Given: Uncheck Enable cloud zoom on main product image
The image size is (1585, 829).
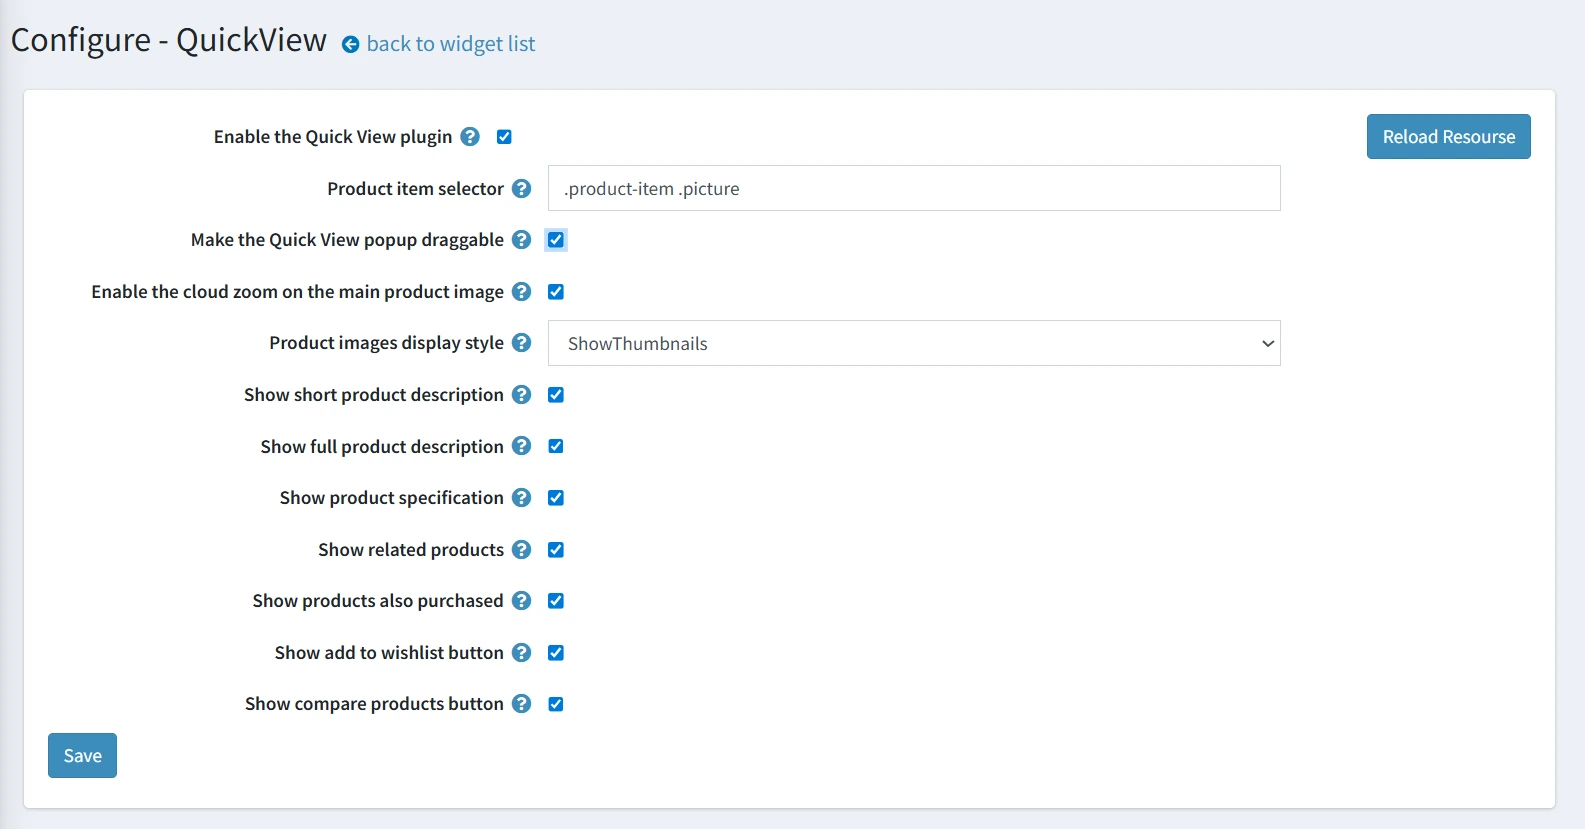Looking at the screenshot, I should click(x=556, y=292).
